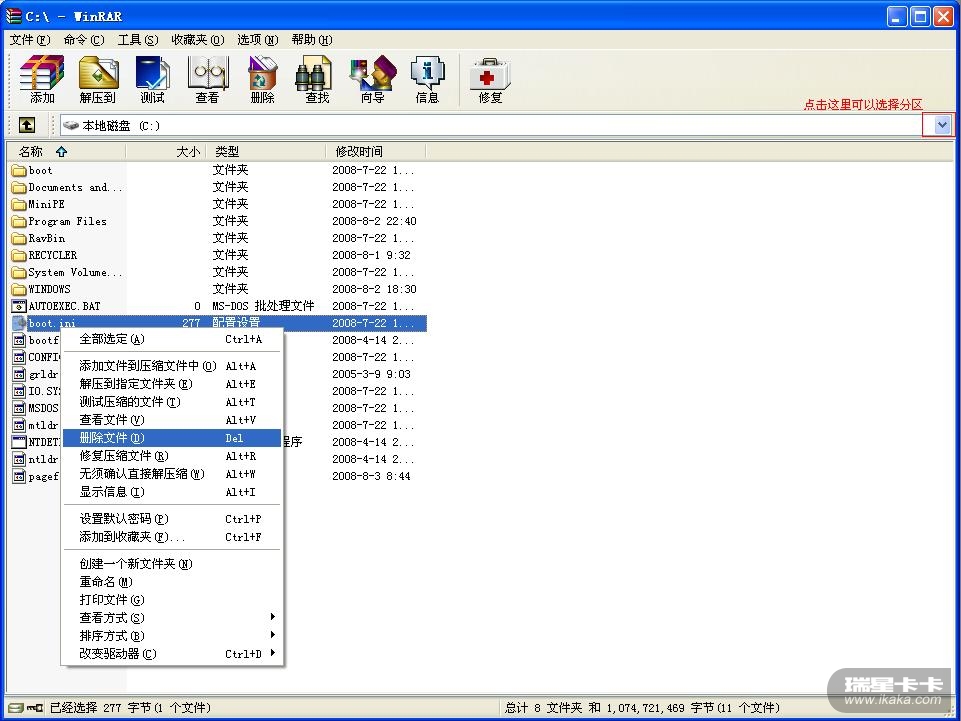
Task: Select the boot folder
Action: (x=32, y=170)
